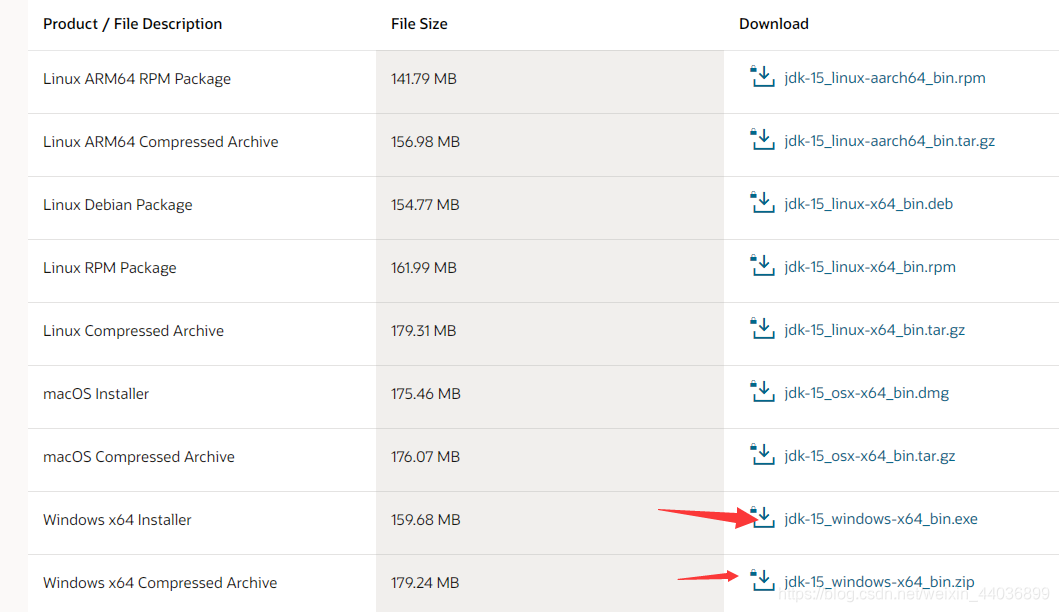Click the macOS Compressed Archive description
This screenshot has height=612, width=1059.
pyautogui.click(x=138, y=457)
